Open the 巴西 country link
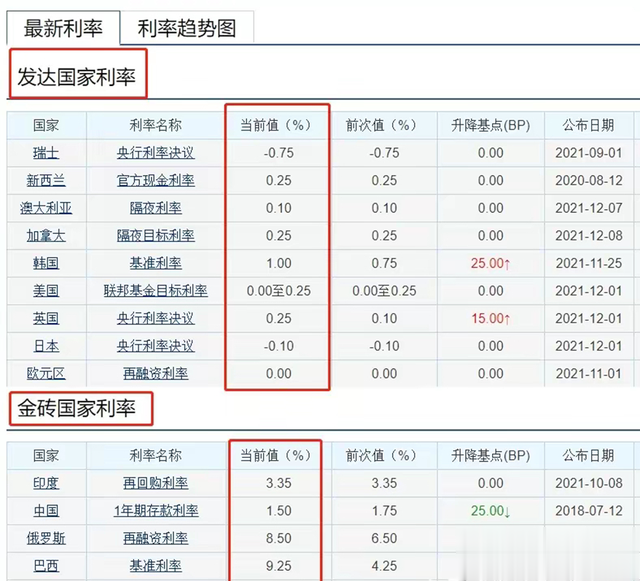This screenshot has height=581, width=640. [x=46, y=566]
